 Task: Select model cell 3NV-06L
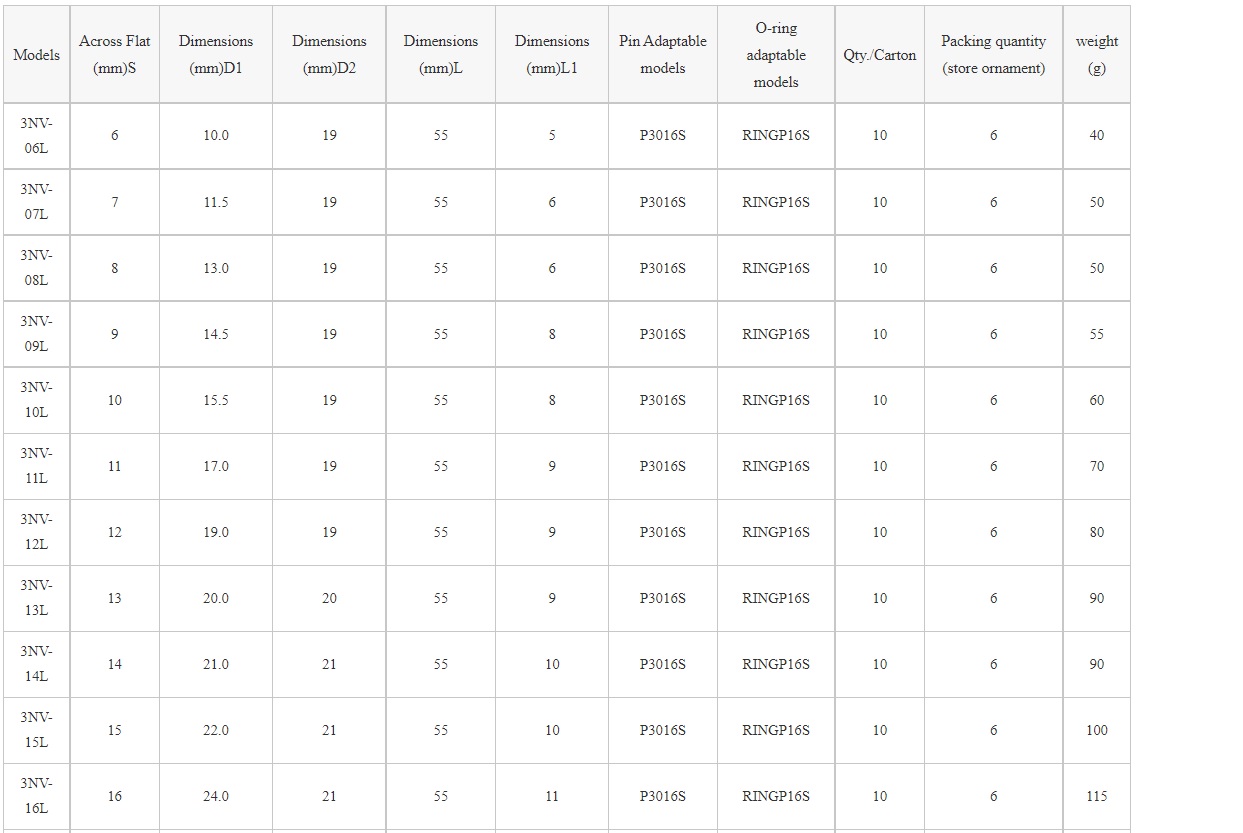(x=36, y=135)
